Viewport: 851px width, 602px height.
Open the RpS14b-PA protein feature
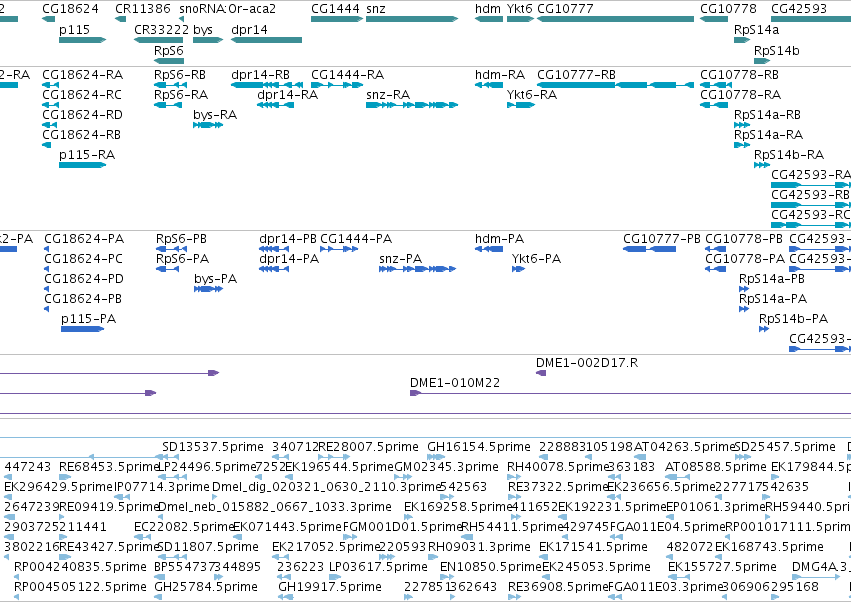pyautogui.click(x=764, y=329)
